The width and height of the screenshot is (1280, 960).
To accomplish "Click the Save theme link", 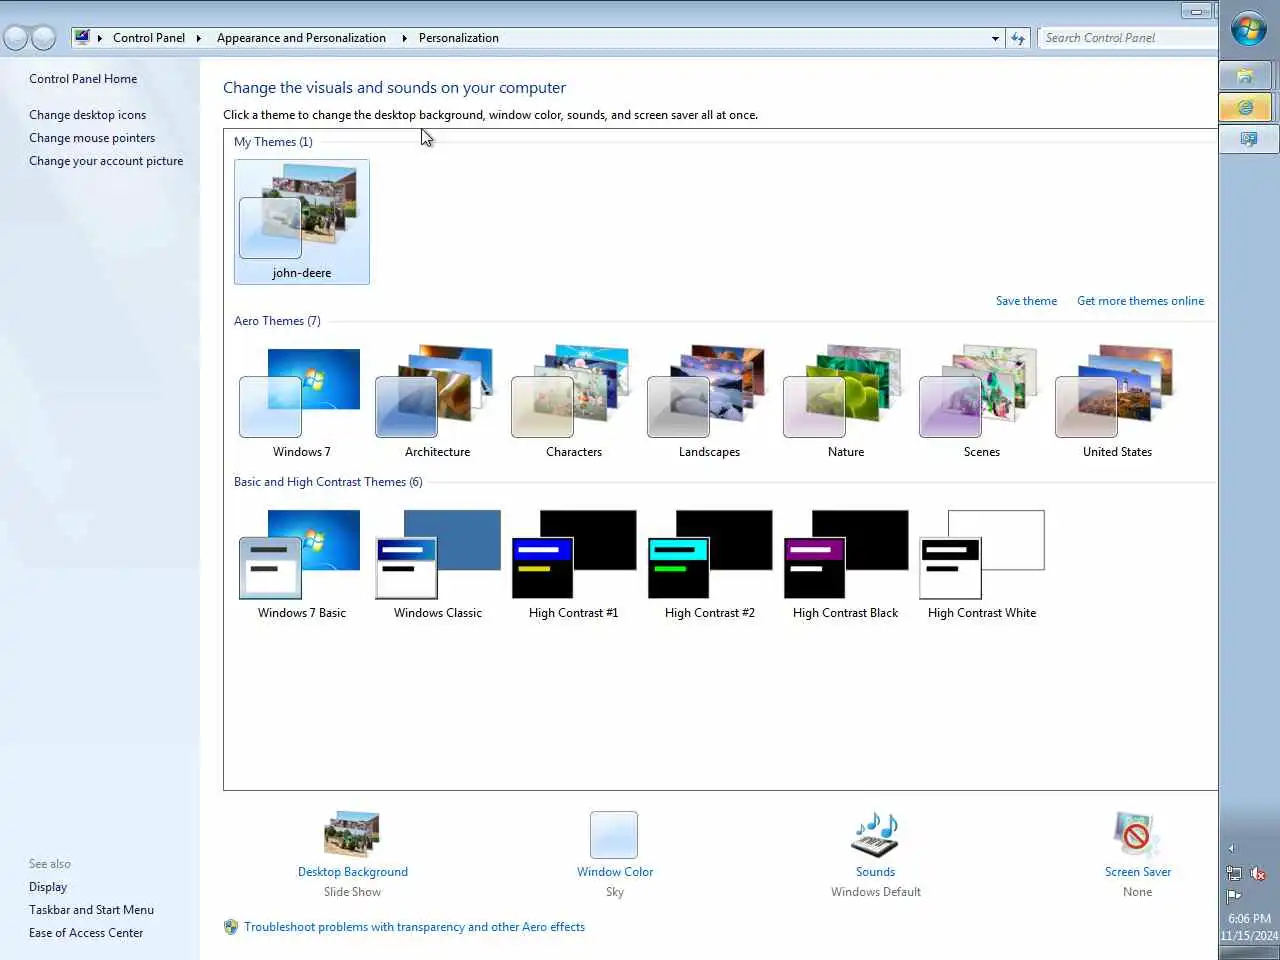I will [x=1026, y=301].
